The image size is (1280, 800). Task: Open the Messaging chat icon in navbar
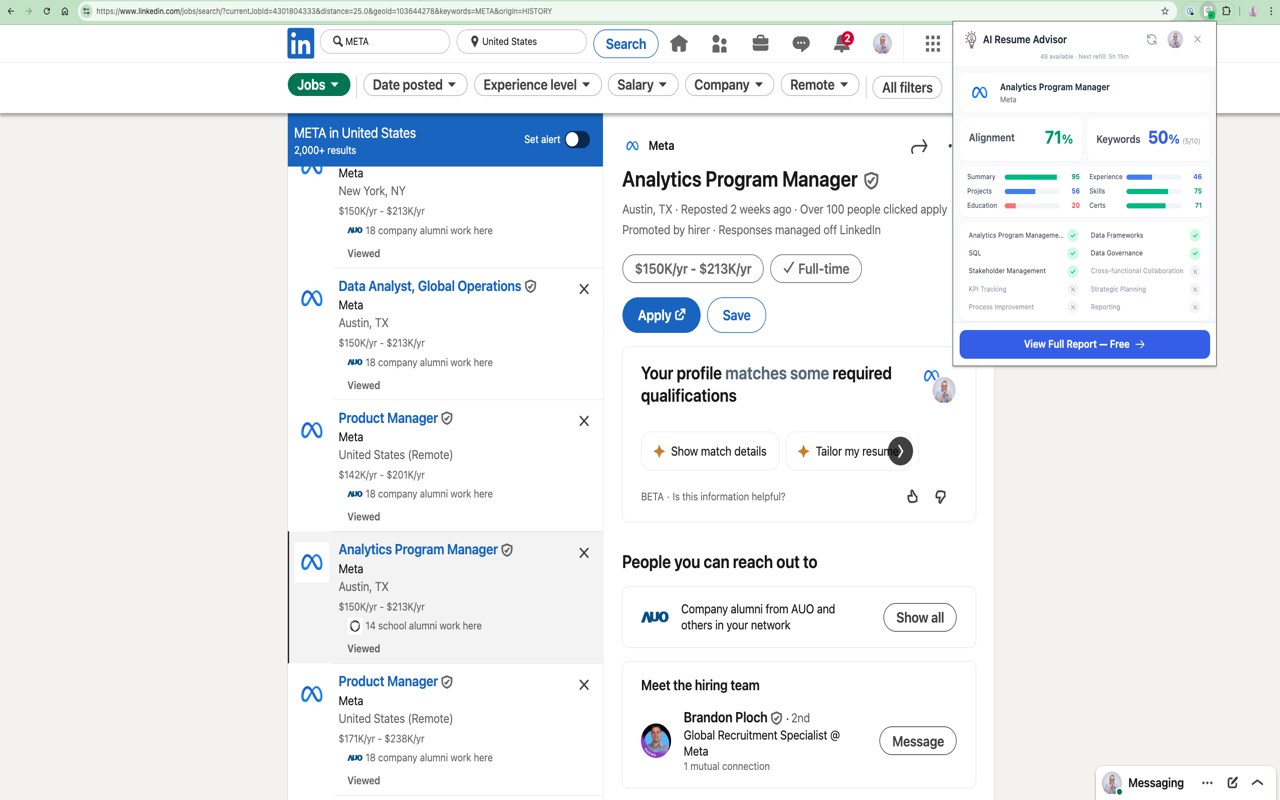coord(801,43)
